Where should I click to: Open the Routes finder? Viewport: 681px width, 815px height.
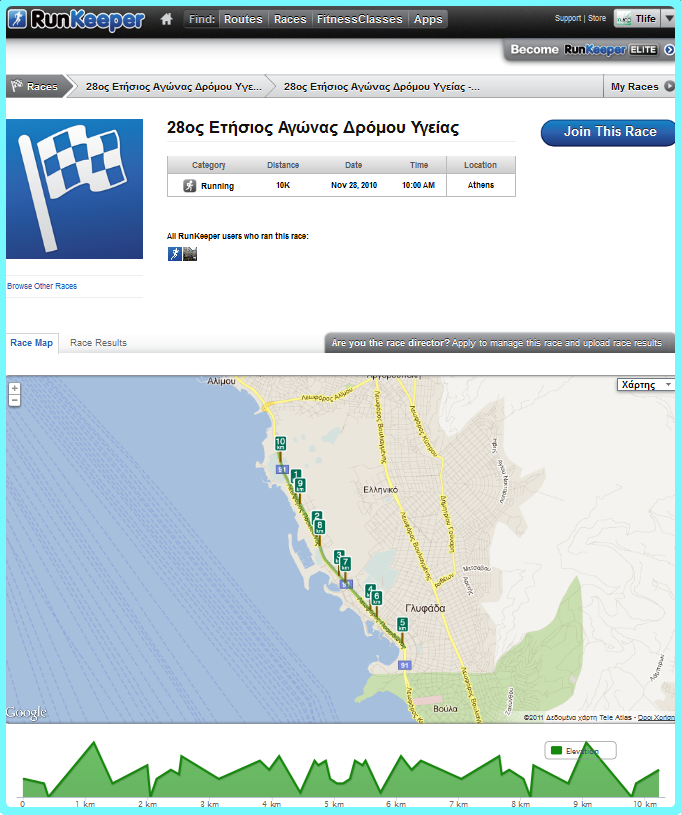243,19
